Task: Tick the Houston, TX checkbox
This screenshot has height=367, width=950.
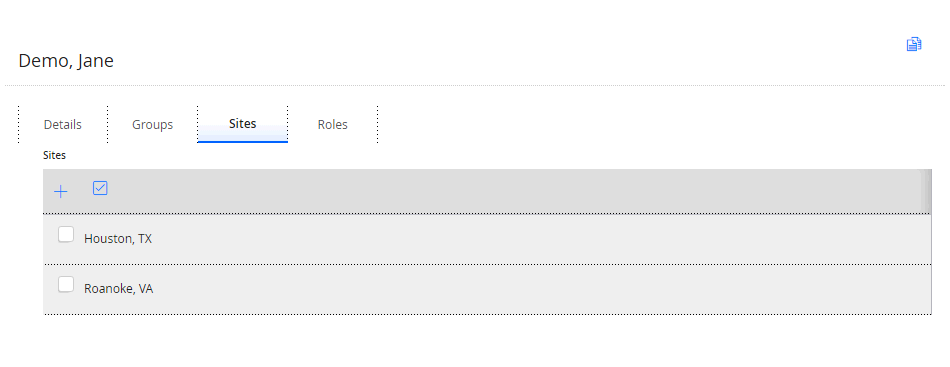Action: point(66,234)
